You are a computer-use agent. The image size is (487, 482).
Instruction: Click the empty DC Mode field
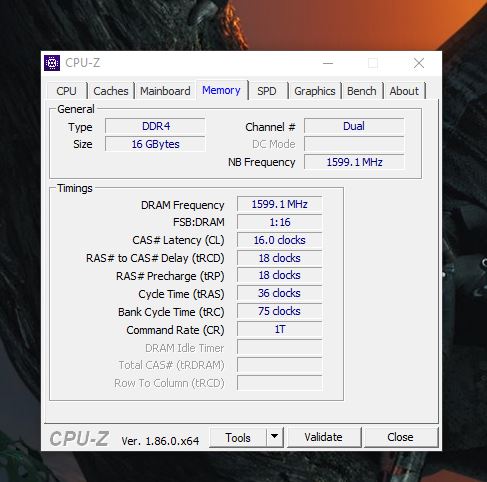coord(354,144)
